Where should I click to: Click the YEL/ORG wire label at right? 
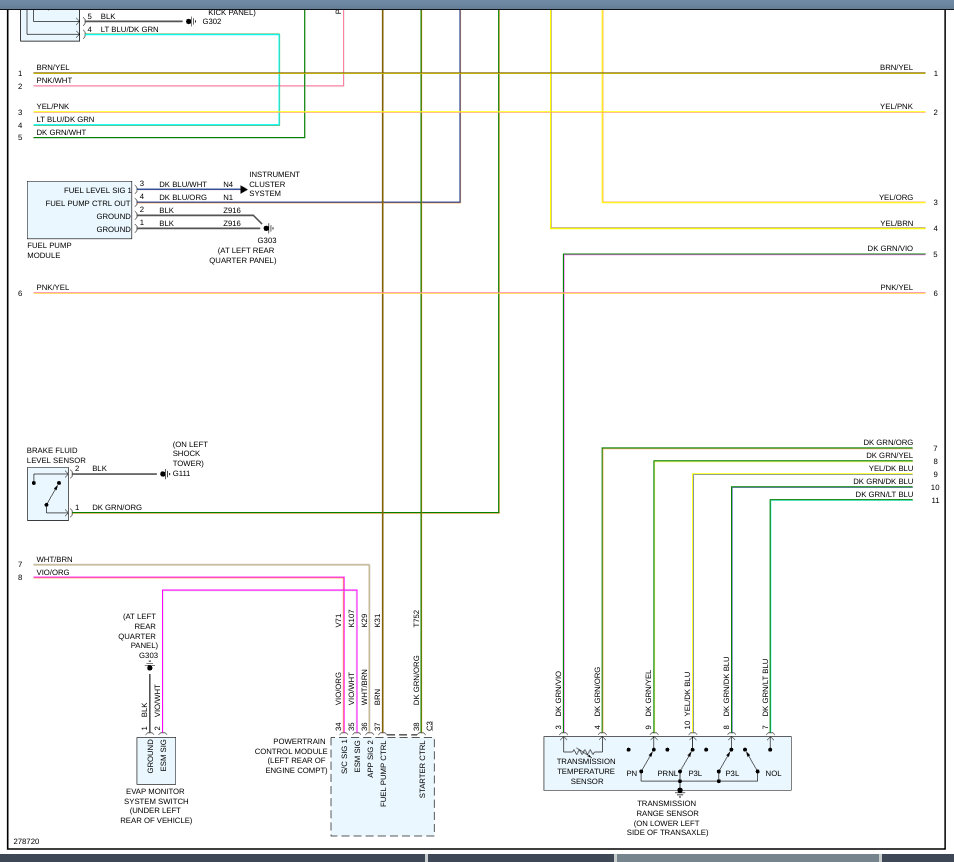point(896,197)
